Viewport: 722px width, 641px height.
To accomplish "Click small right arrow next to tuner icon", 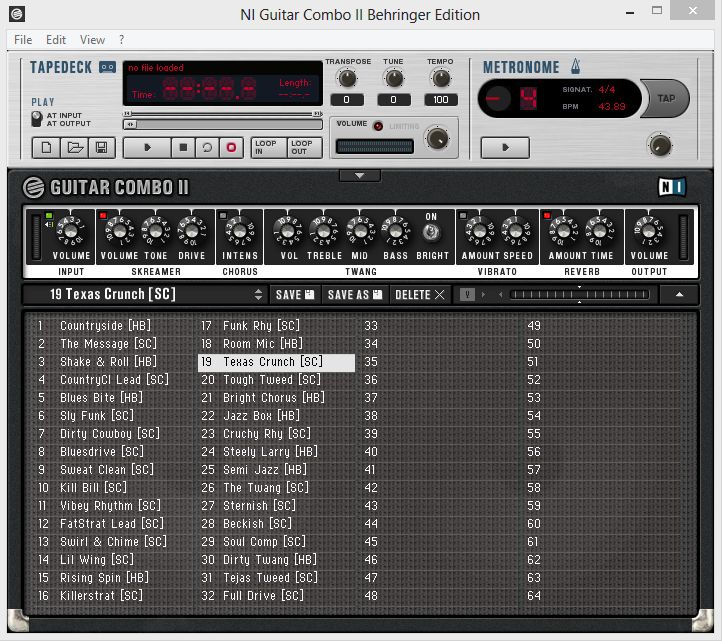I will (x=483, y=294).
